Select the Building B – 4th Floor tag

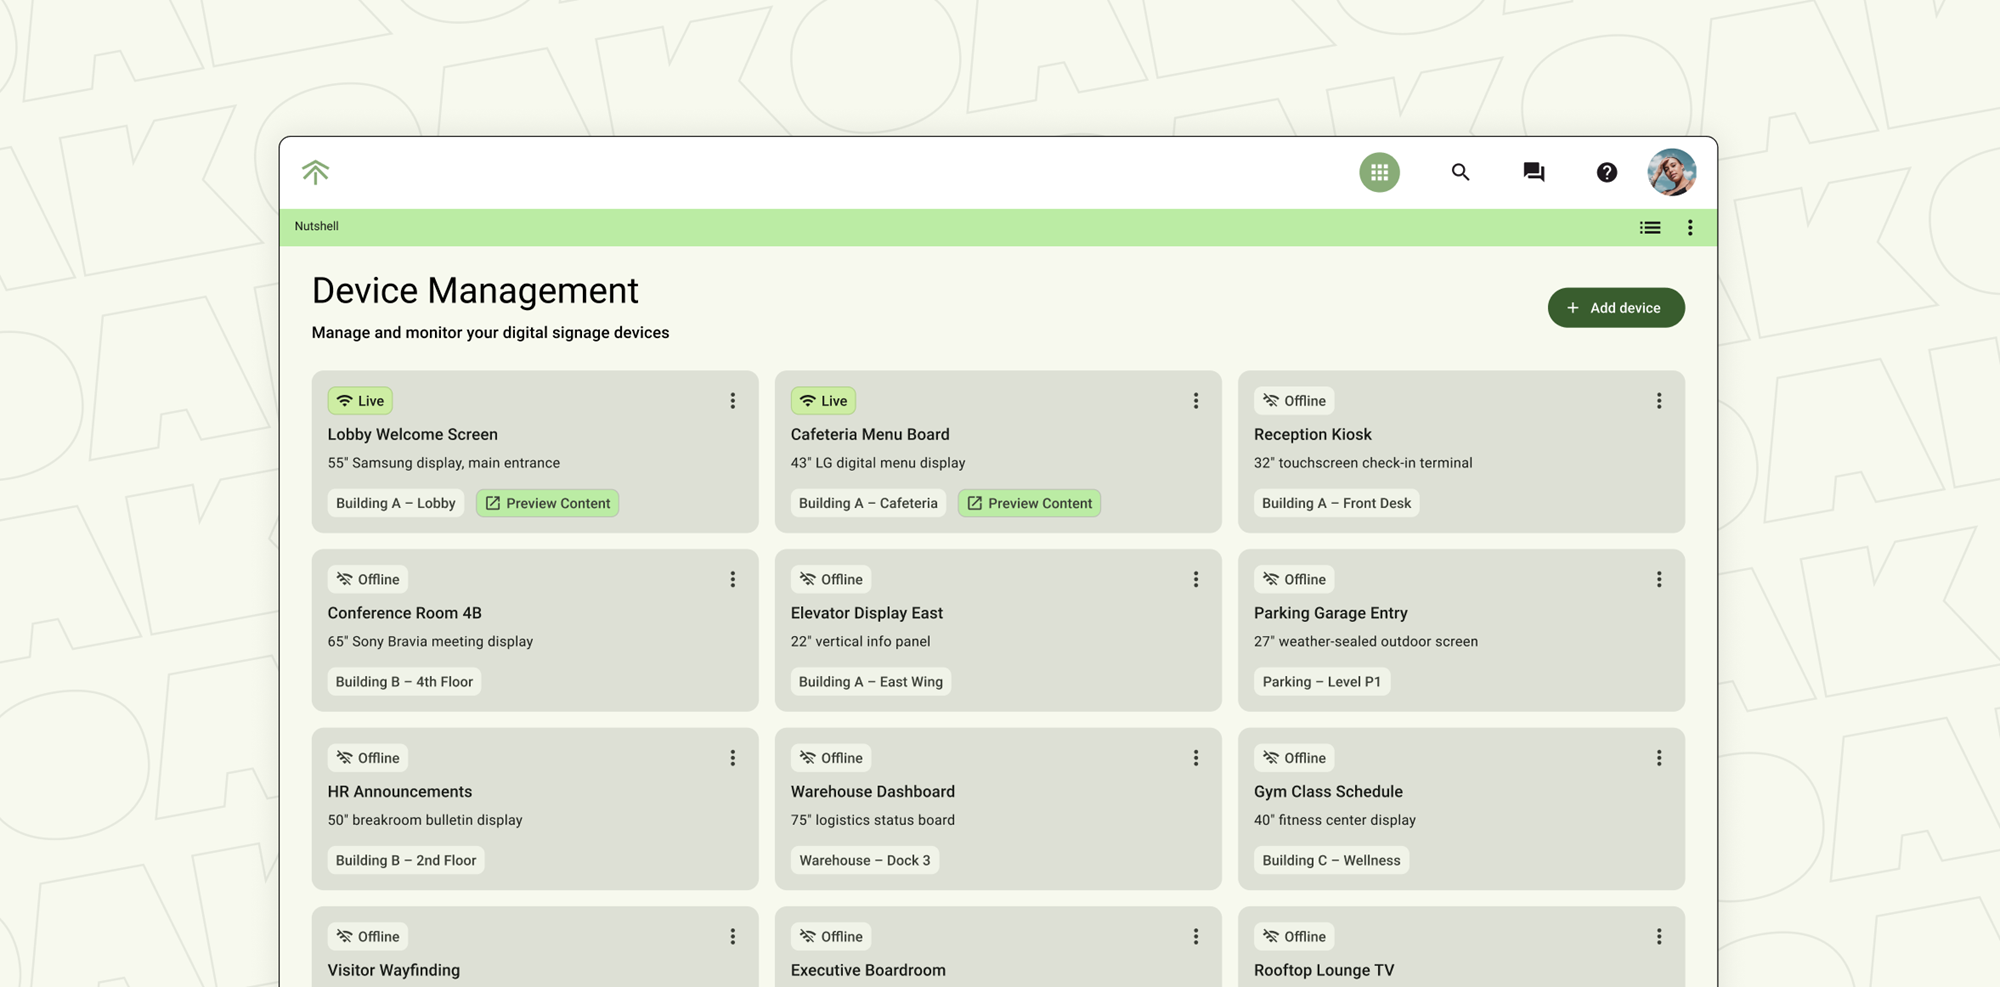(x=404, y=682)
